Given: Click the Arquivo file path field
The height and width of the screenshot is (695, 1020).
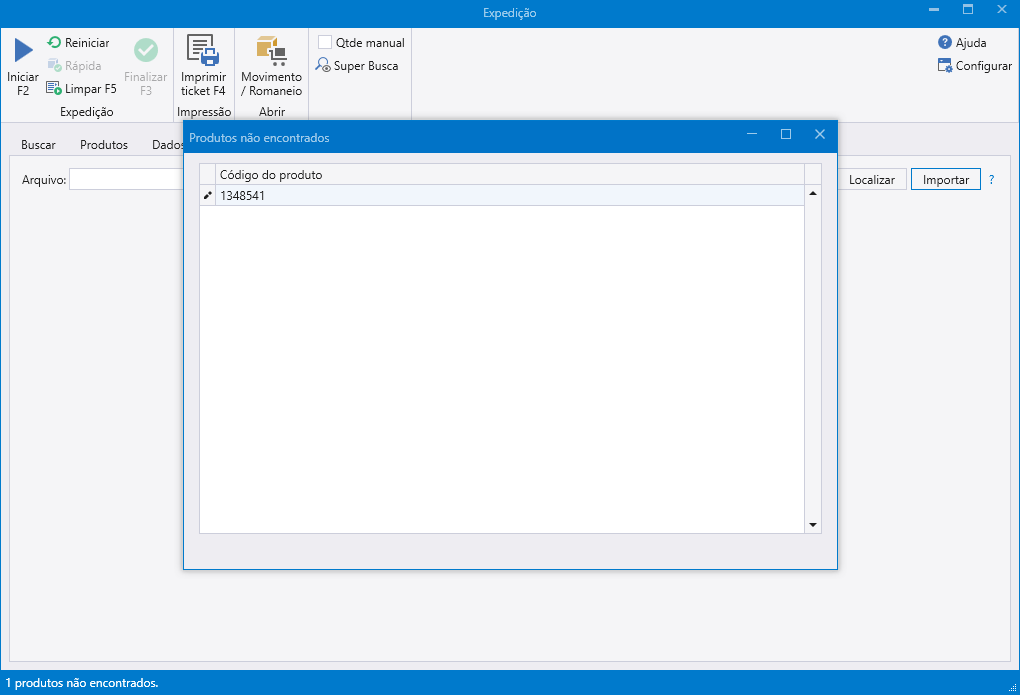Looking at the screenshot, I should pyautogui.click(x=125, y=180).
